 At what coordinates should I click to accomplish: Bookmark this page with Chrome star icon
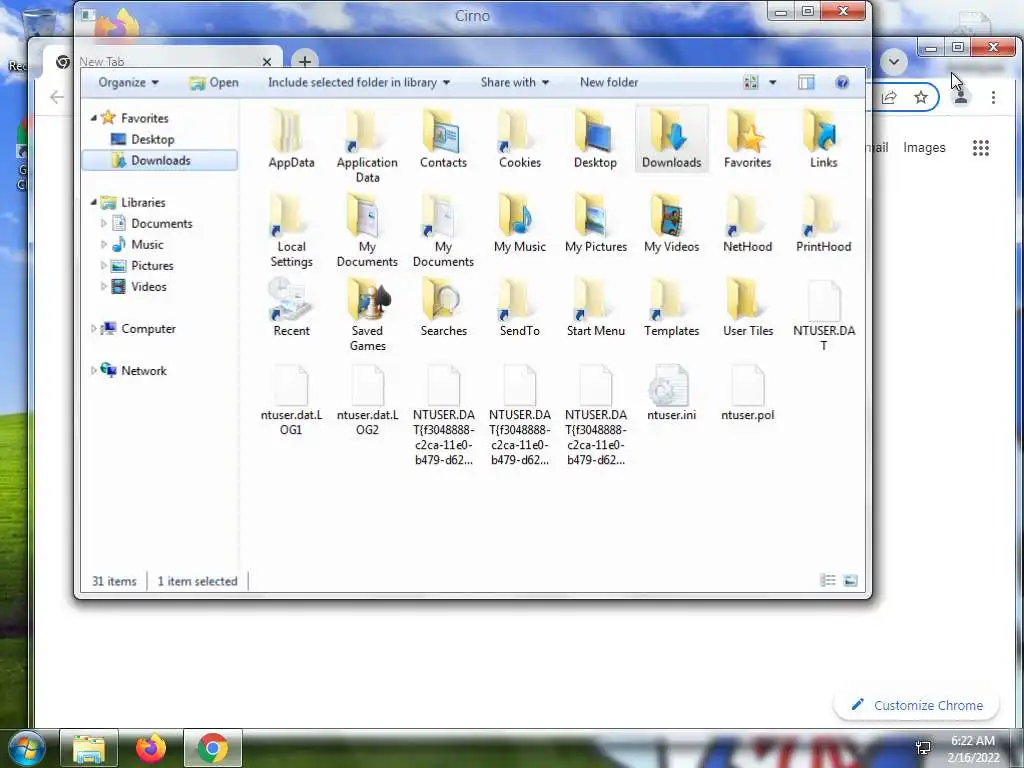click(921, 97)
